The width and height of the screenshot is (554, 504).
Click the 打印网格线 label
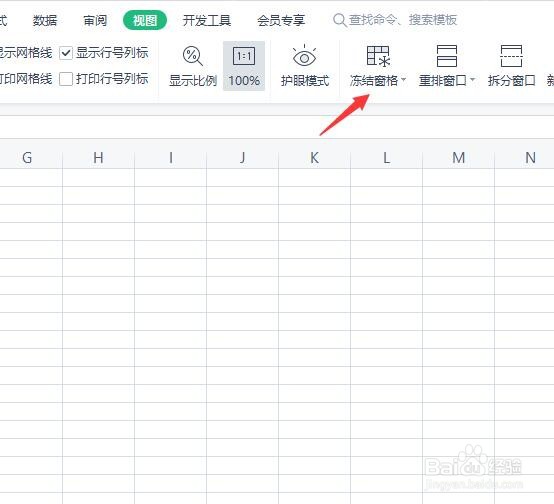click(26, 79)
